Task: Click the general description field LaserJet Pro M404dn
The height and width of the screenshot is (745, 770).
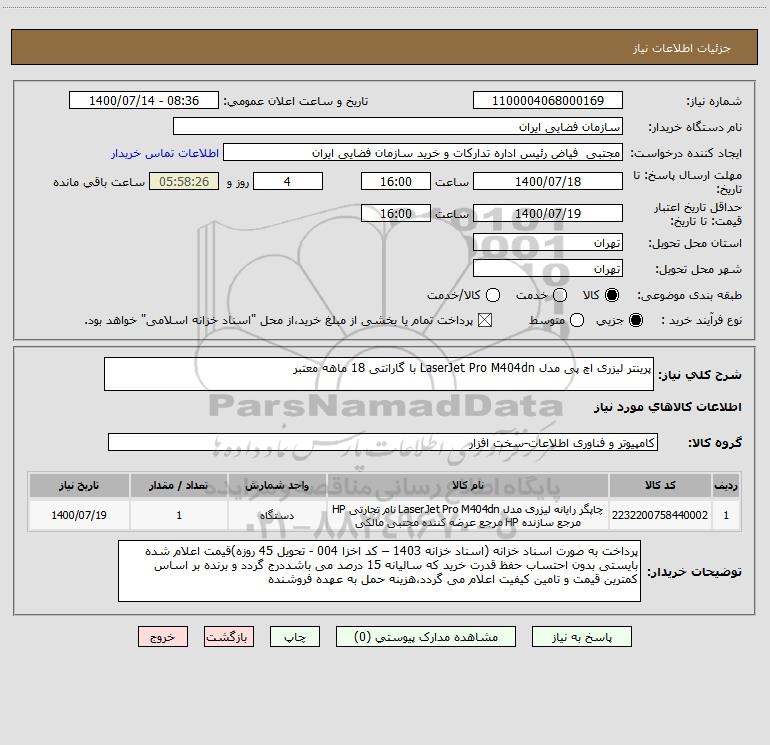Action: [x=379, y=374]
